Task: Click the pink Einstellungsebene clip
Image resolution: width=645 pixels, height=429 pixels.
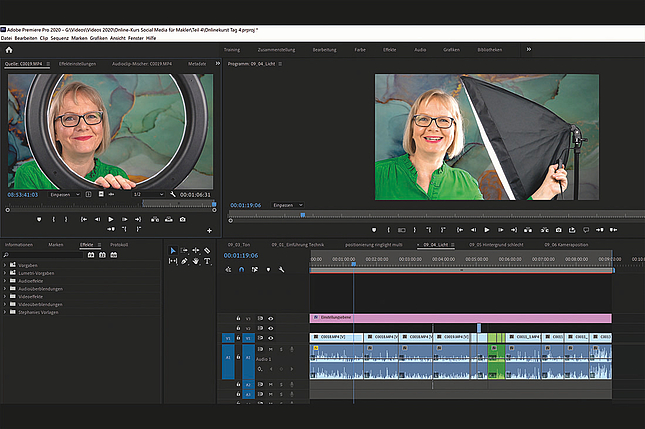Action: (x=460, y=318)
